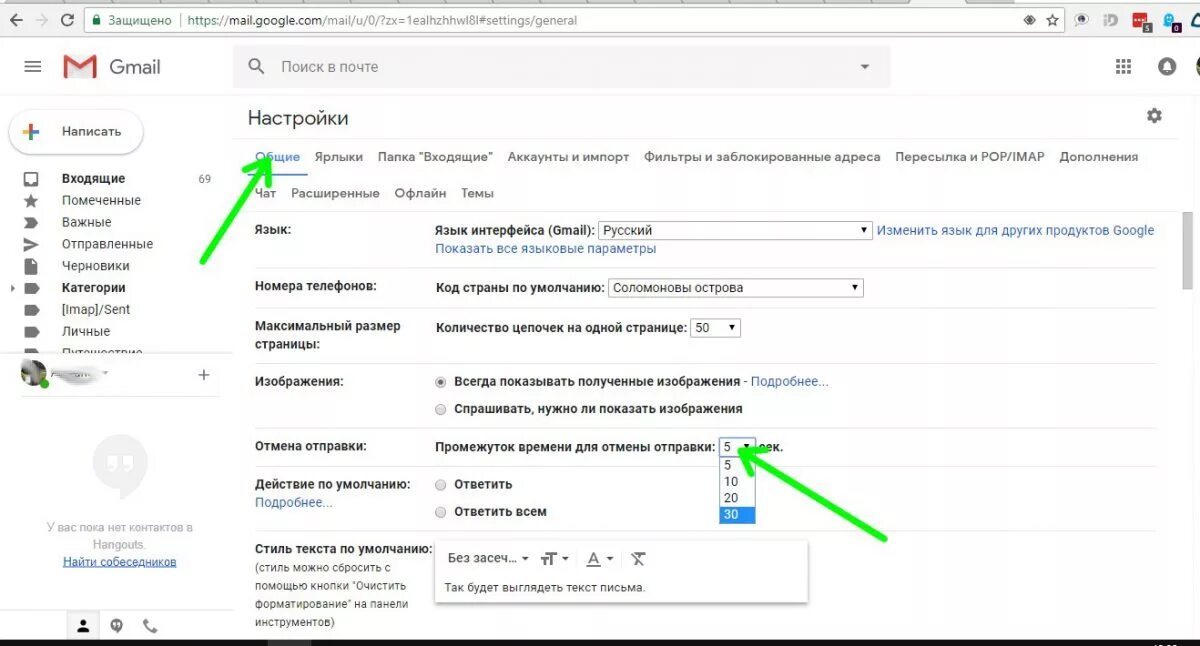1200x646 pixels.
Task: Open Фильтры и заблокированные адреса tab
Action: tap(762, 157)
